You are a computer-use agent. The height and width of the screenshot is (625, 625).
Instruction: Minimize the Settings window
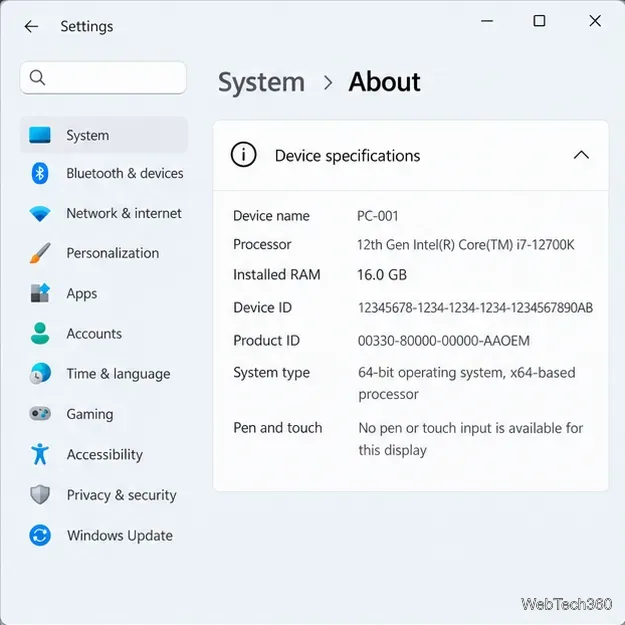coord(487,21)
